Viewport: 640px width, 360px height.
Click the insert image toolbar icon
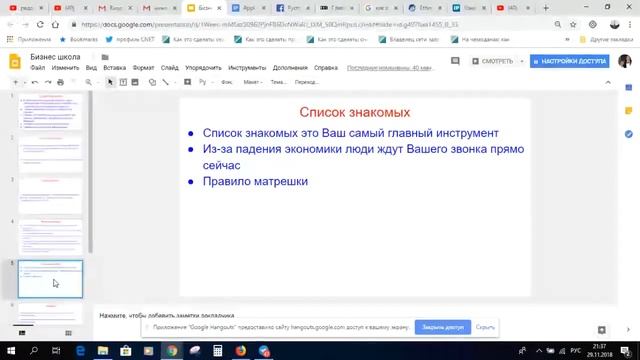[135, 82]
